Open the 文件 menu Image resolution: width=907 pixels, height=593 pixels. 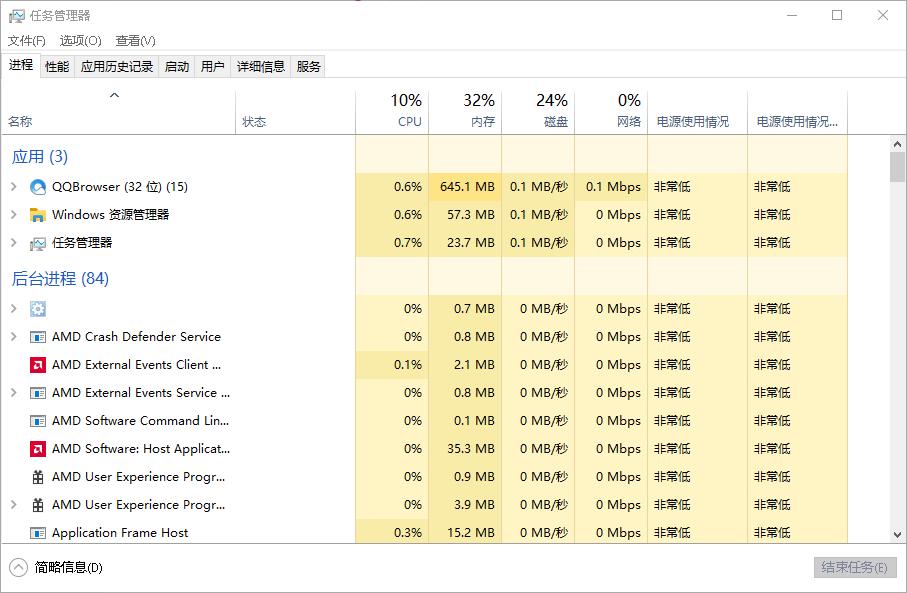[27, 41]
